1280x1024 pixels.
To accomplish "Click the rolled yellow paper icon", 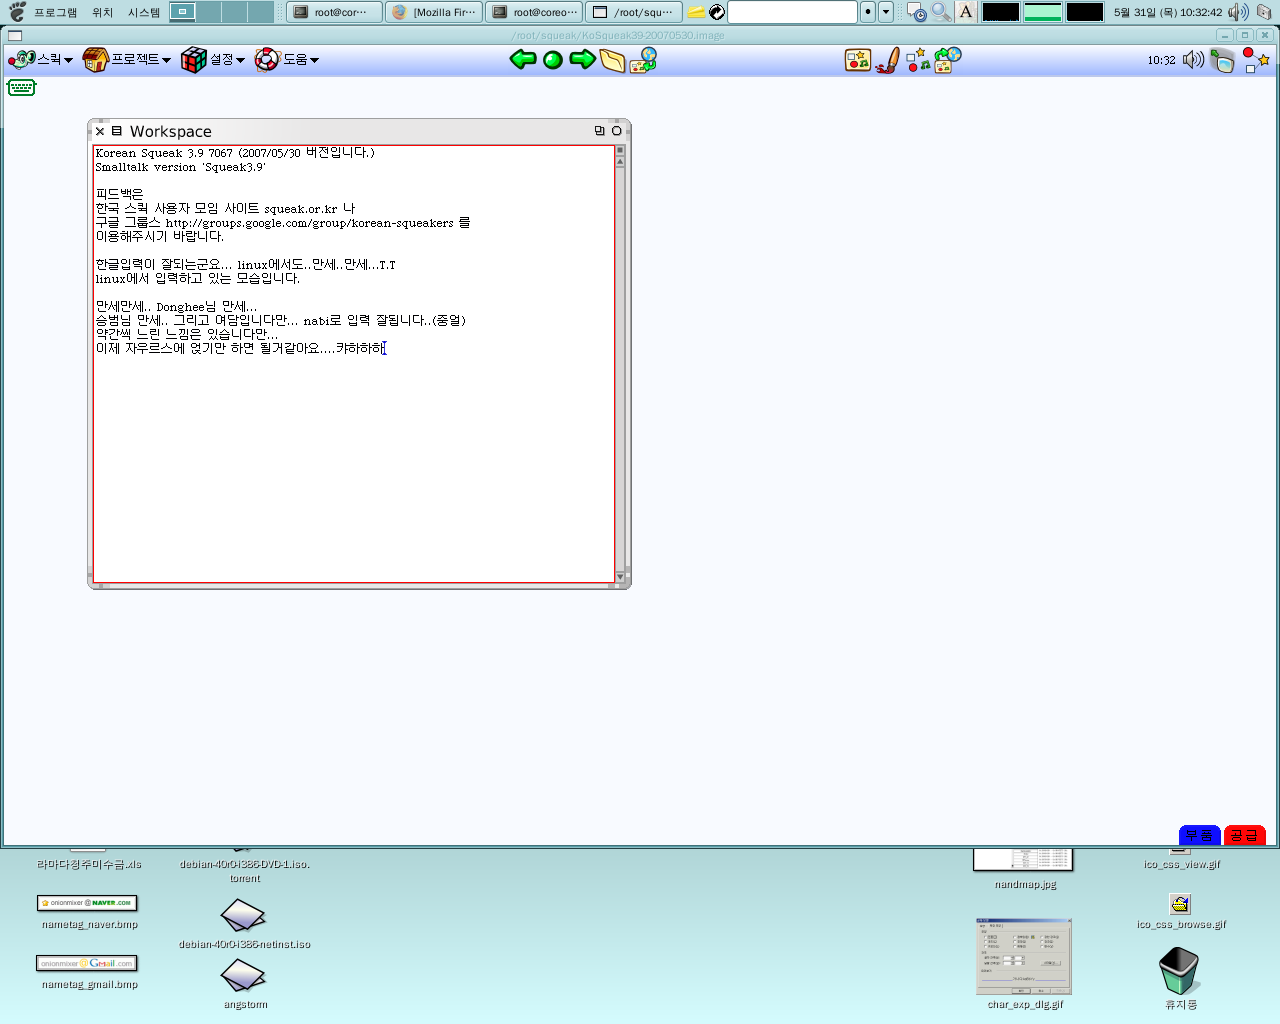I will coord(612,61).
